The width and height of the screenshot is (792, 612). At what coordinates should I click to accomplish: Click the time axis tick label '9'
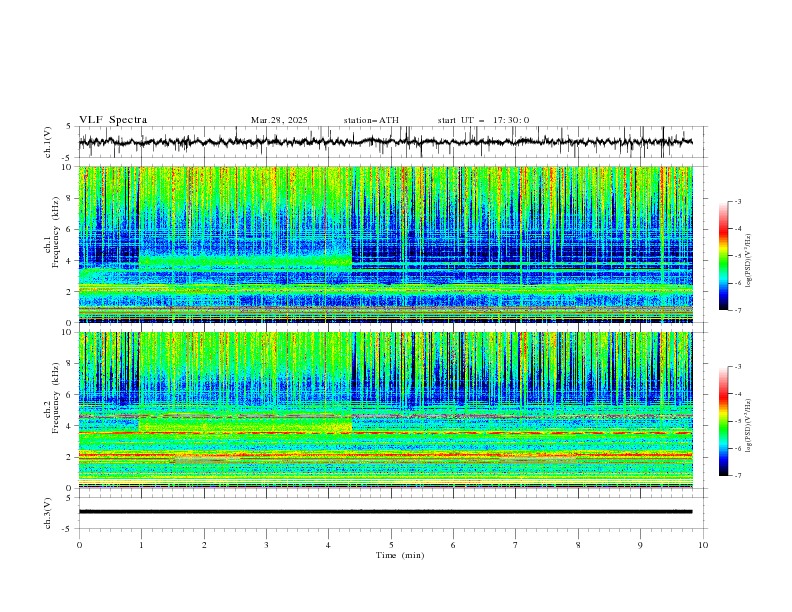coord(640,545)
